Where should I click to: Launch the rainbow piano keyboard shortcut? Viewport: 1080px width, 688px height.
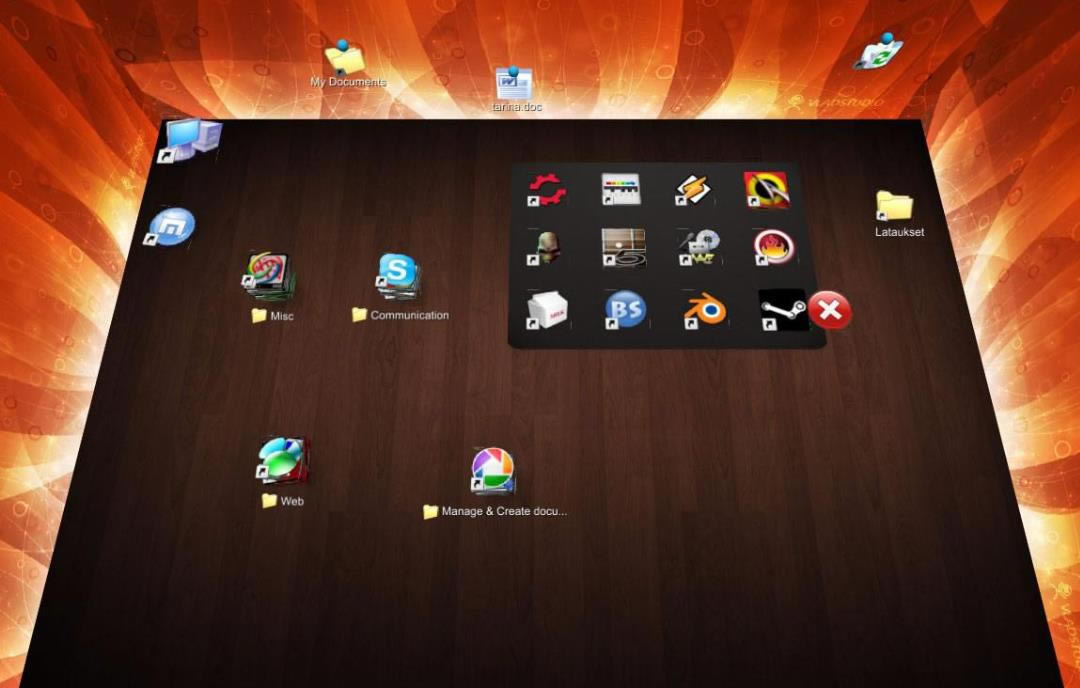(x=621, y=189)
